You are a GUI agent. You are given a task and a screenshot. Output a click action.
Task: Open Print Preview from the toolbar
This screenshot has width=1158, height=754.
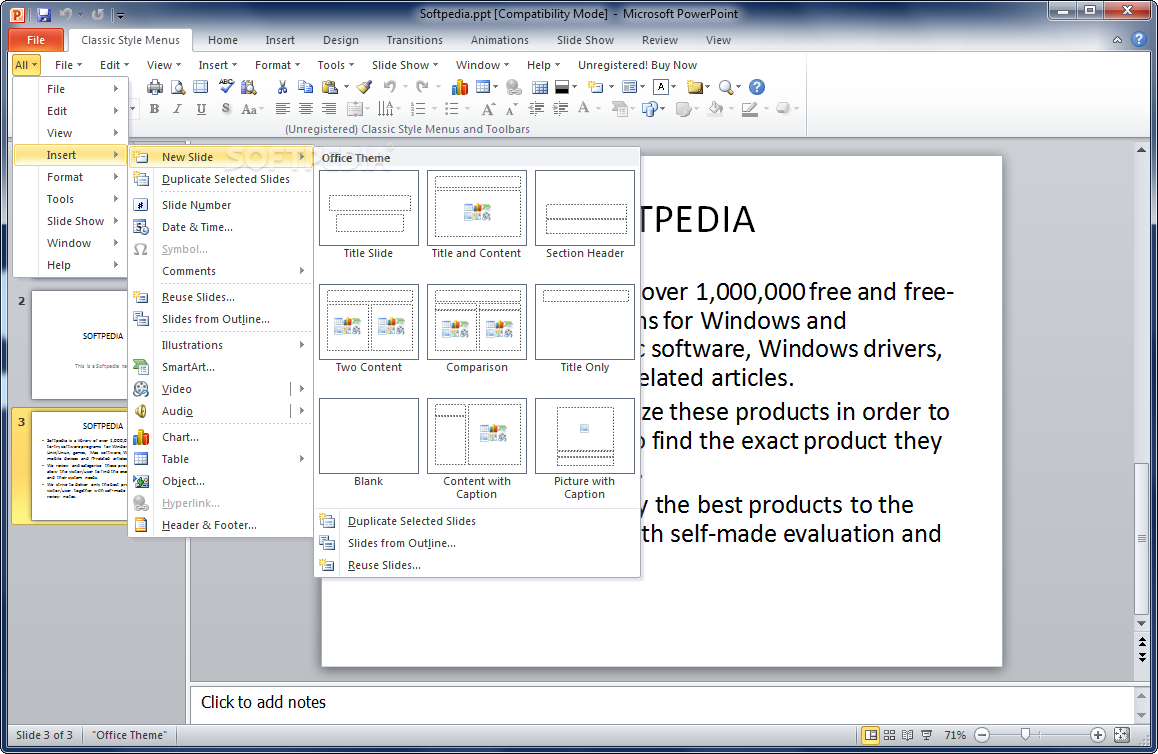click(x=178, y=87)
